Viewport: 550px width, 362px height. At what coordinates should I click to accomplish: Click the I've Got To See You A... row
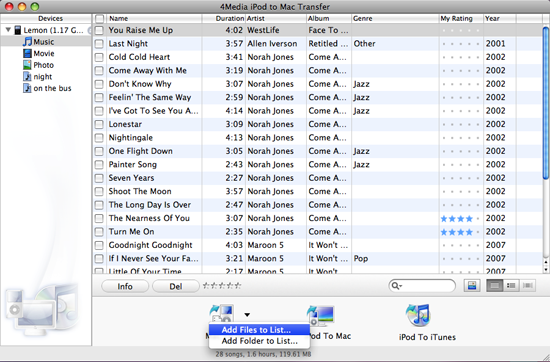(x=318, y=111)
